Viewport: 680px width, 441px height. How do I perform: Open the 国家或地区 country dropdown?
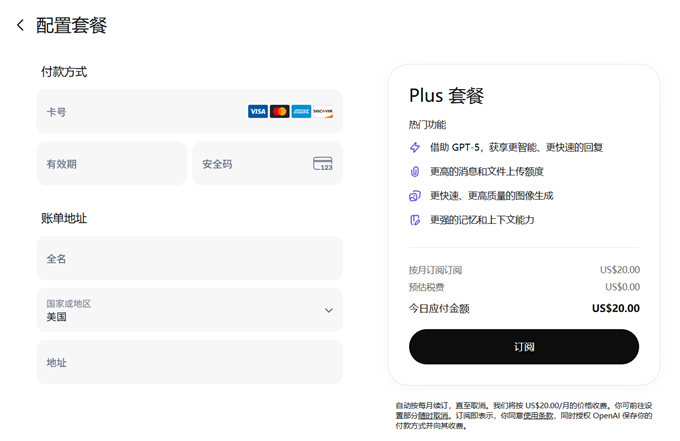point(180,310)
